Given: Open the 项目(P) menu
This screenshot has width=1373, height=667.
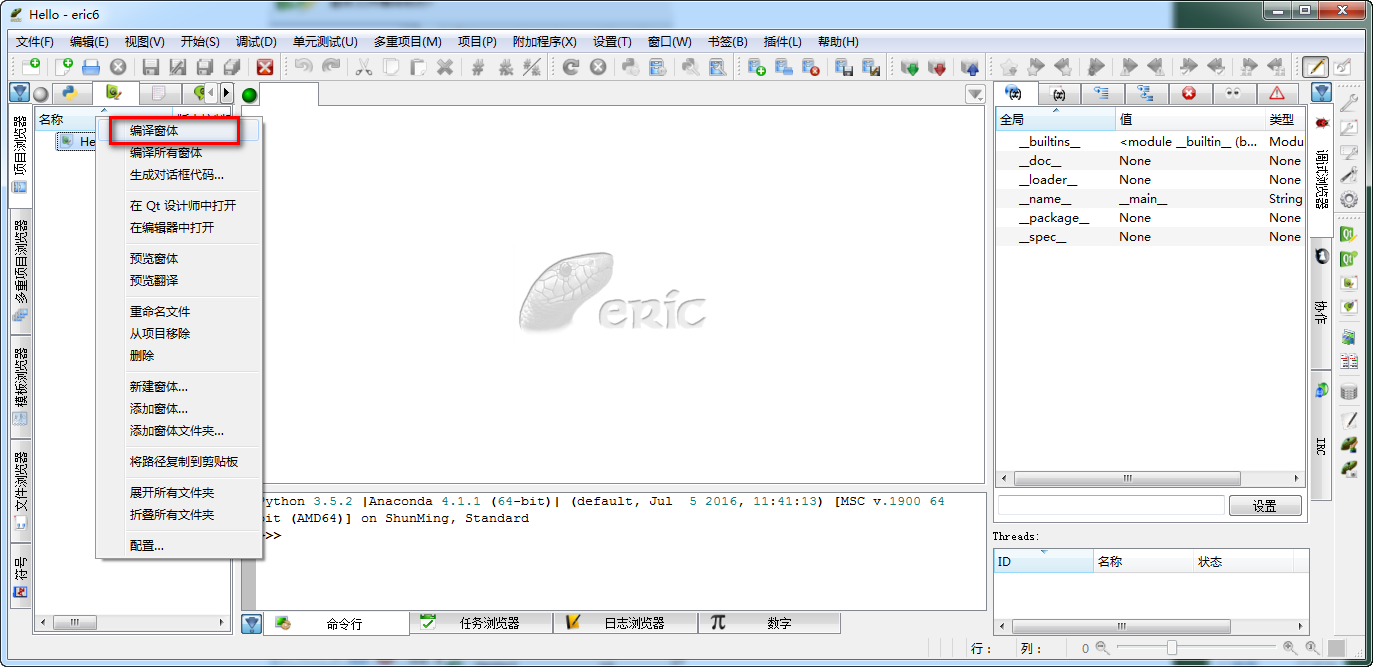Looking at the screenshot, I should [477, 41].
